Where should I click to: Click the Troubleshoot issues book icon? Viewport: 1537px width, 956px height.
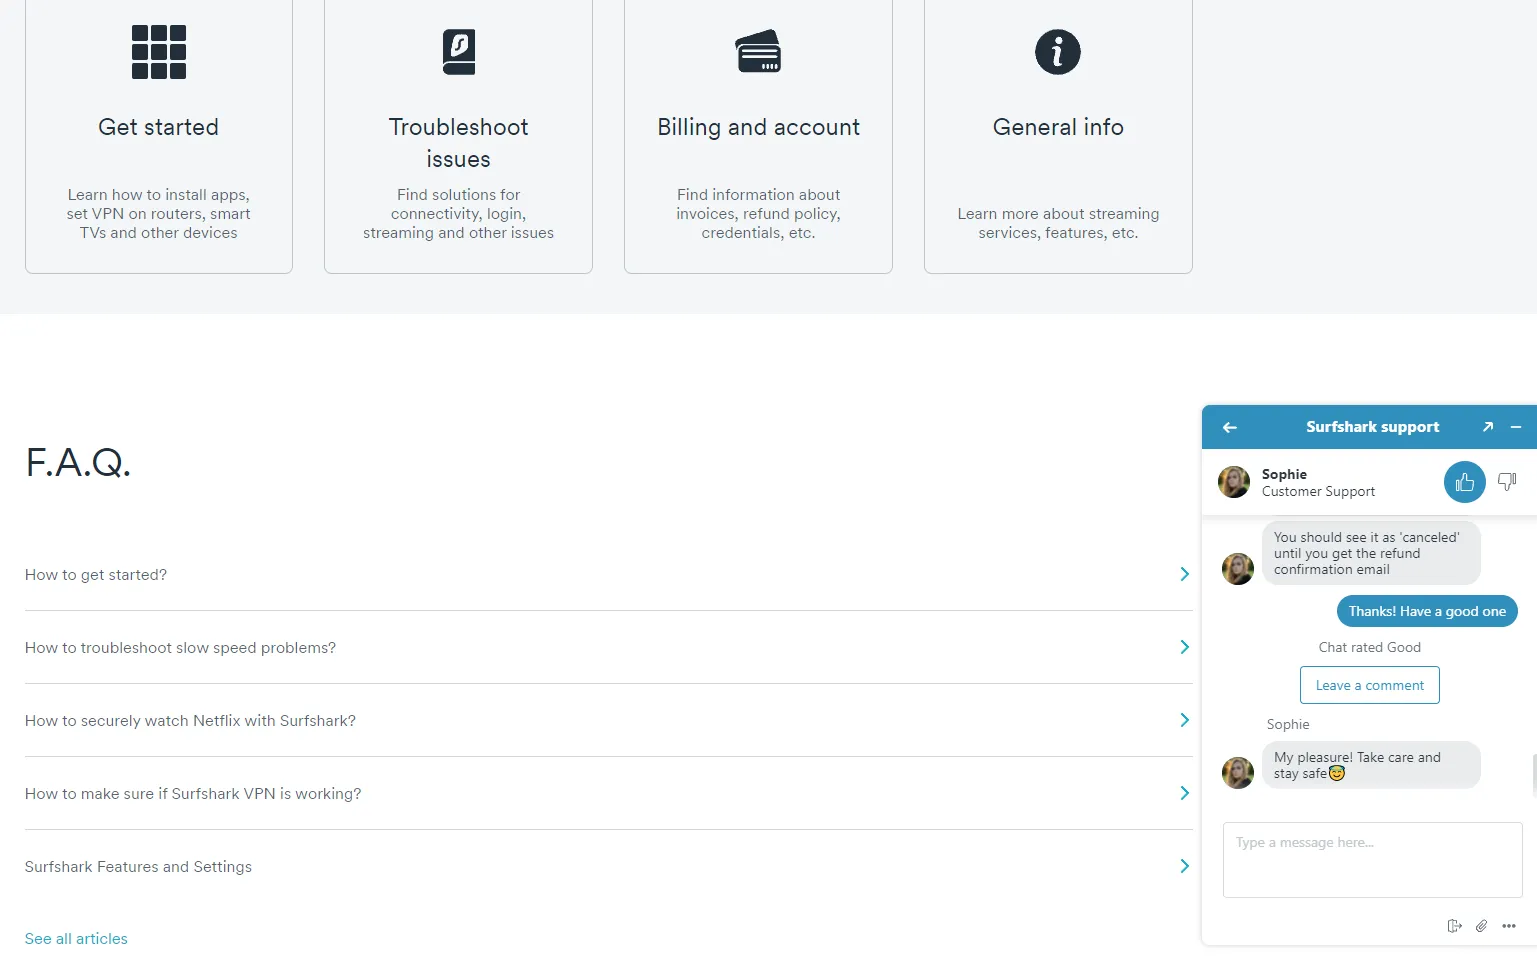pos(459,52)
